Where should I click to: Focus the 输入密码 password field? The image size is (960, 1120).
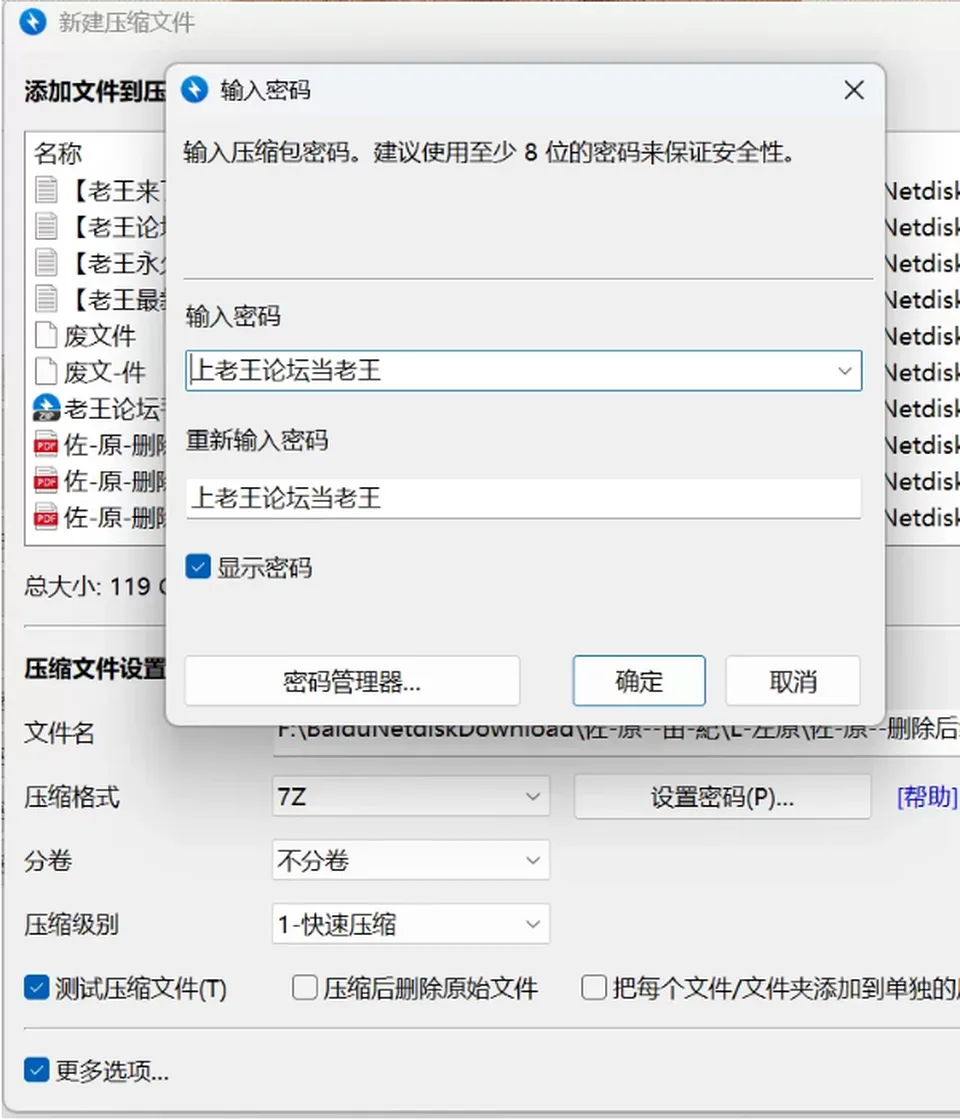coord(524,371)
